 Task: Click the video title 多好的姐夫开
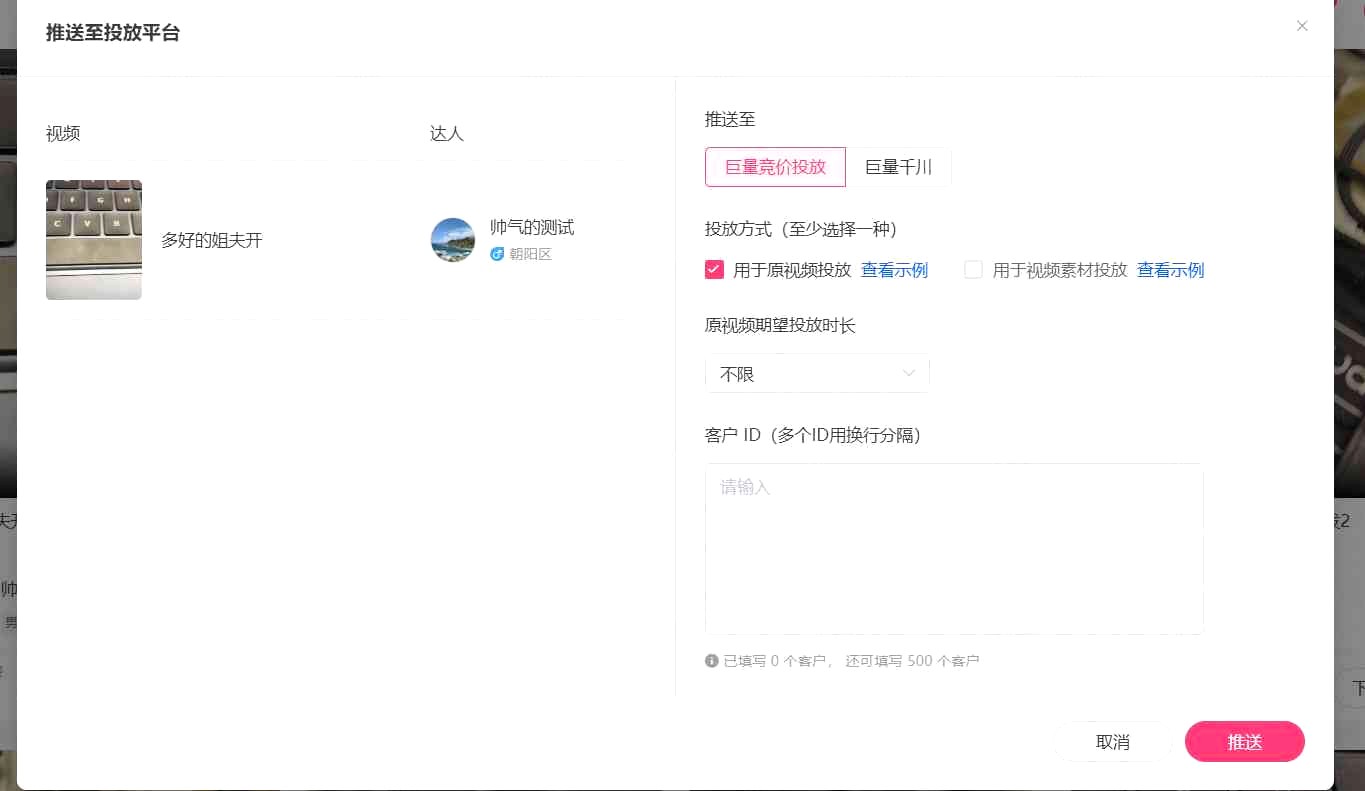click(212, 240)
